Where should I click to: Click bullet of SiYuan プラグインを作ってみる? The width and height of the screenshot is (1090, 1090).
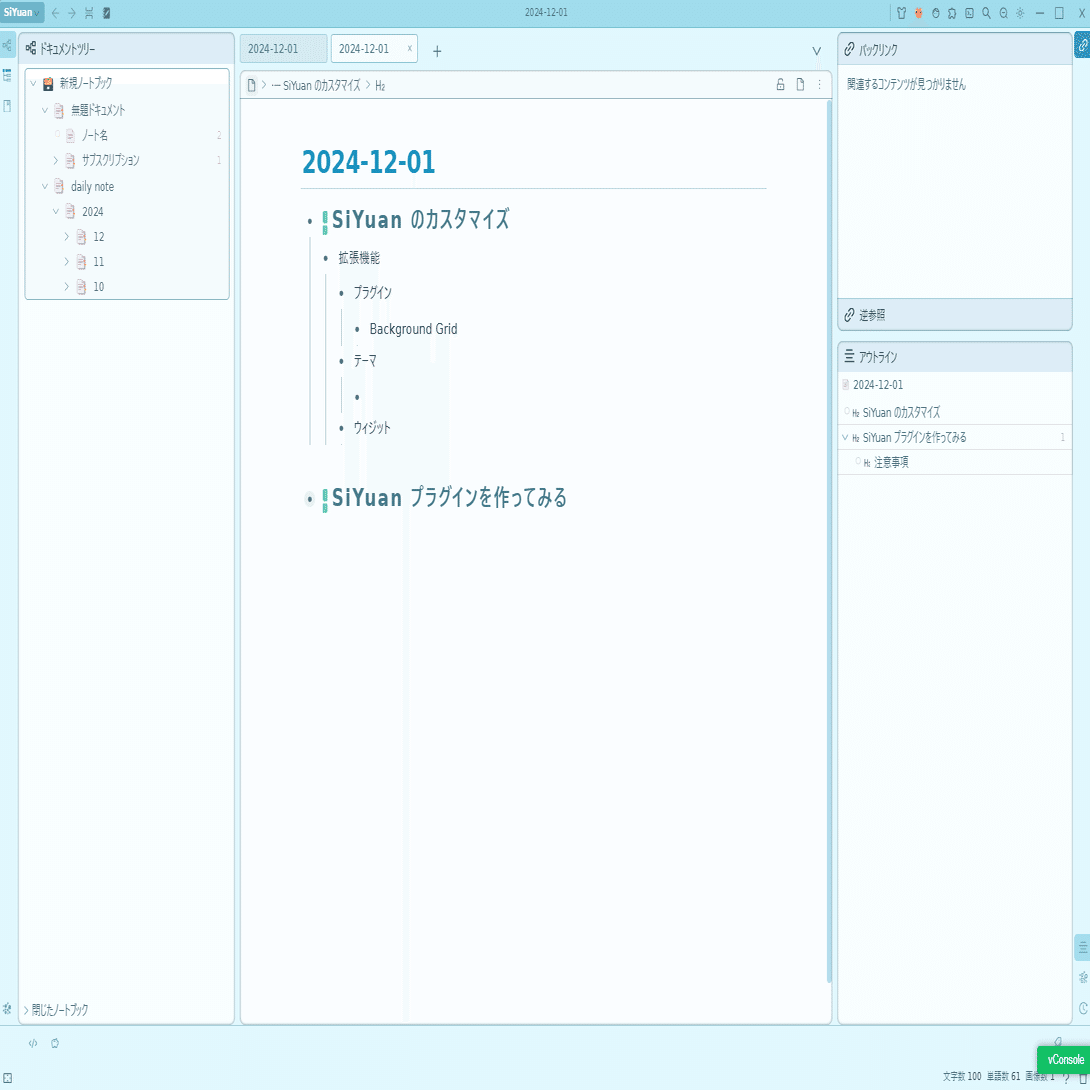(309, 499)
